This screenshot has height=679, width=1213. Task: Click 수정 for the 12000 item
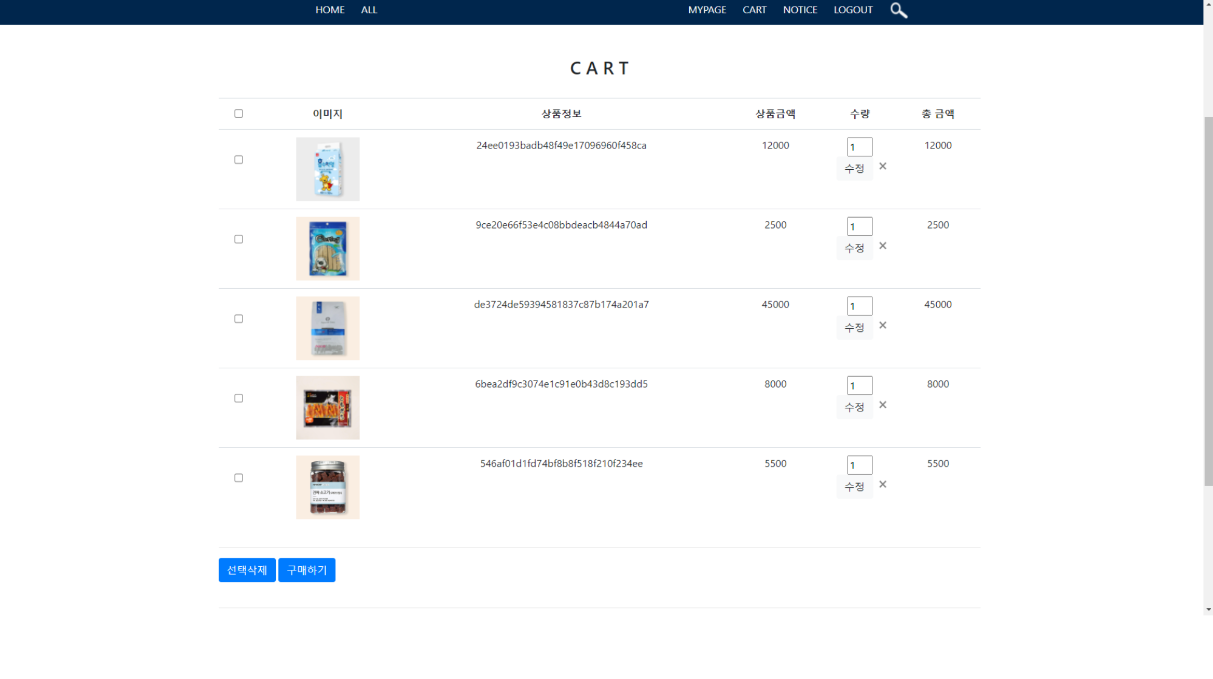[x=854, y=169]
